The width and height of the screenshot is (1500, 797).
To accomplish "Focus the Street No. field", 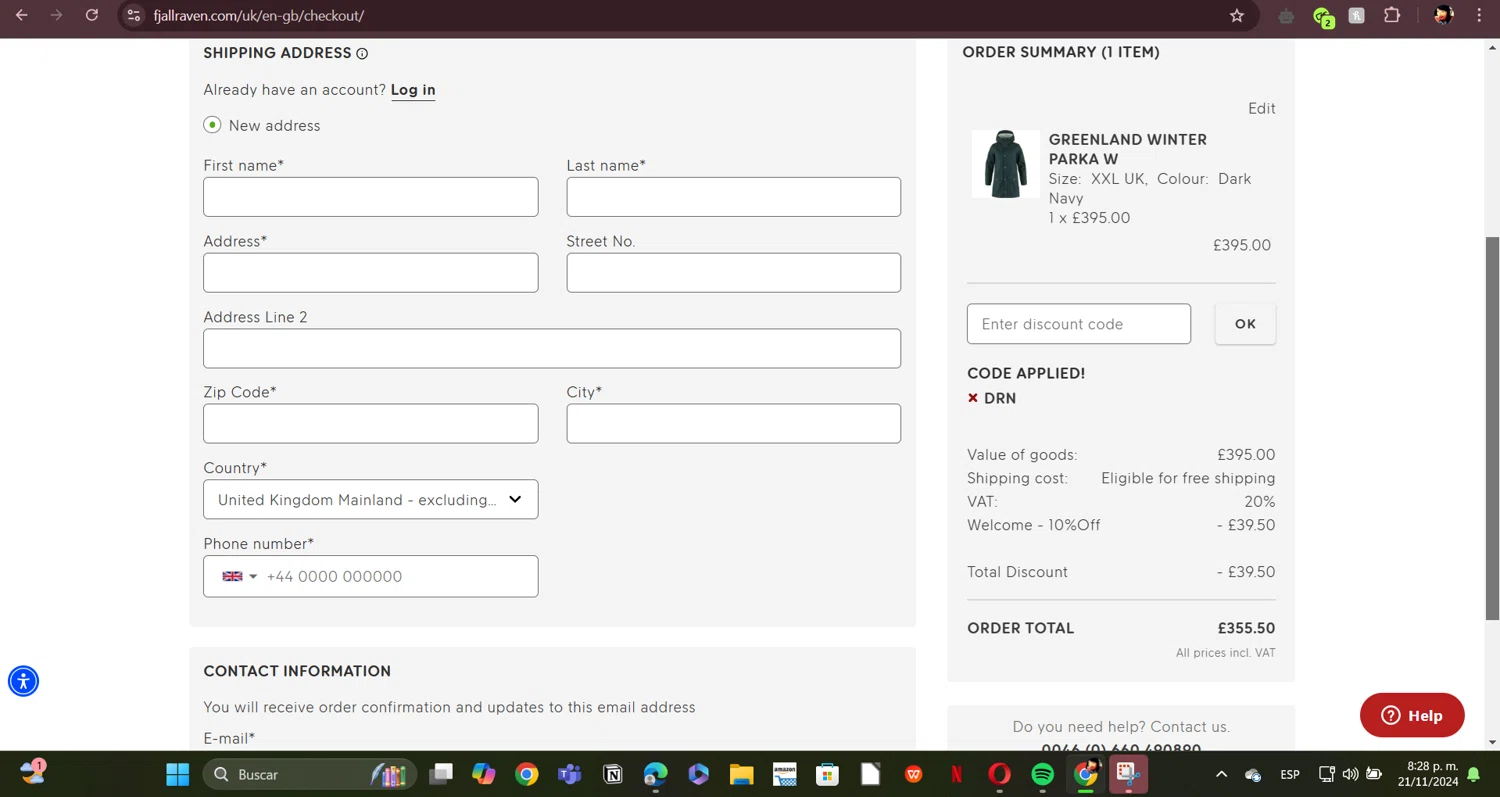I will click(x=734, y=273).
